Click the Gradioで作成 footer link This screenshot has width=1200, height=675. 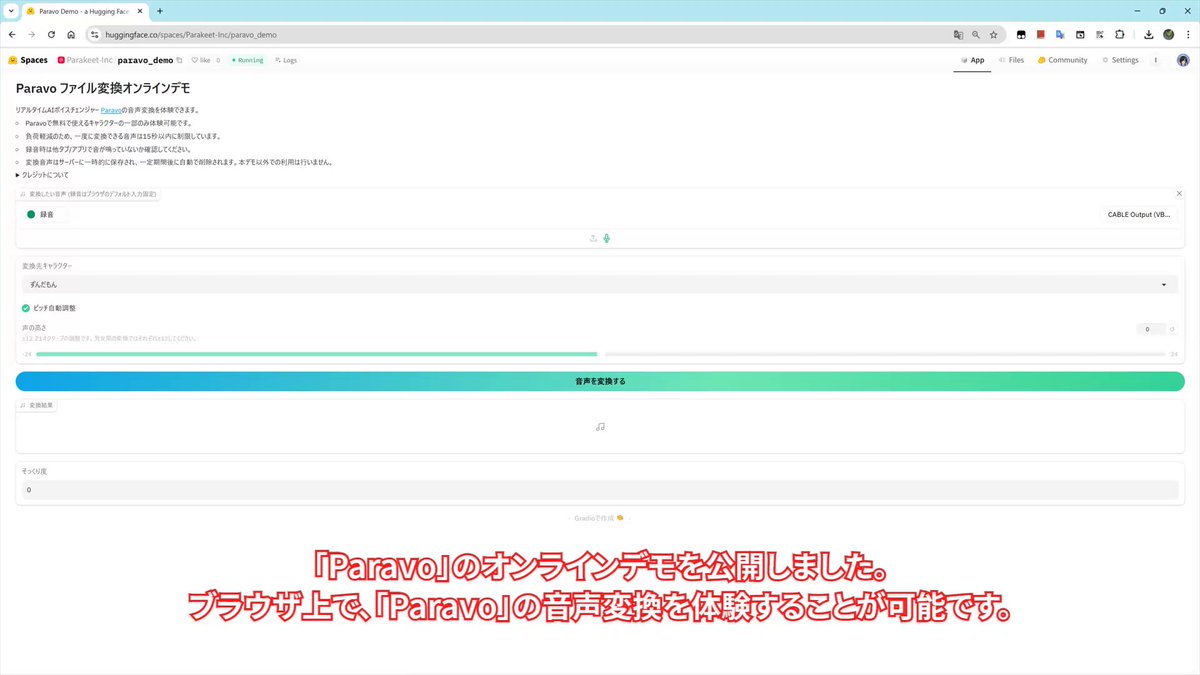[600, 518]
